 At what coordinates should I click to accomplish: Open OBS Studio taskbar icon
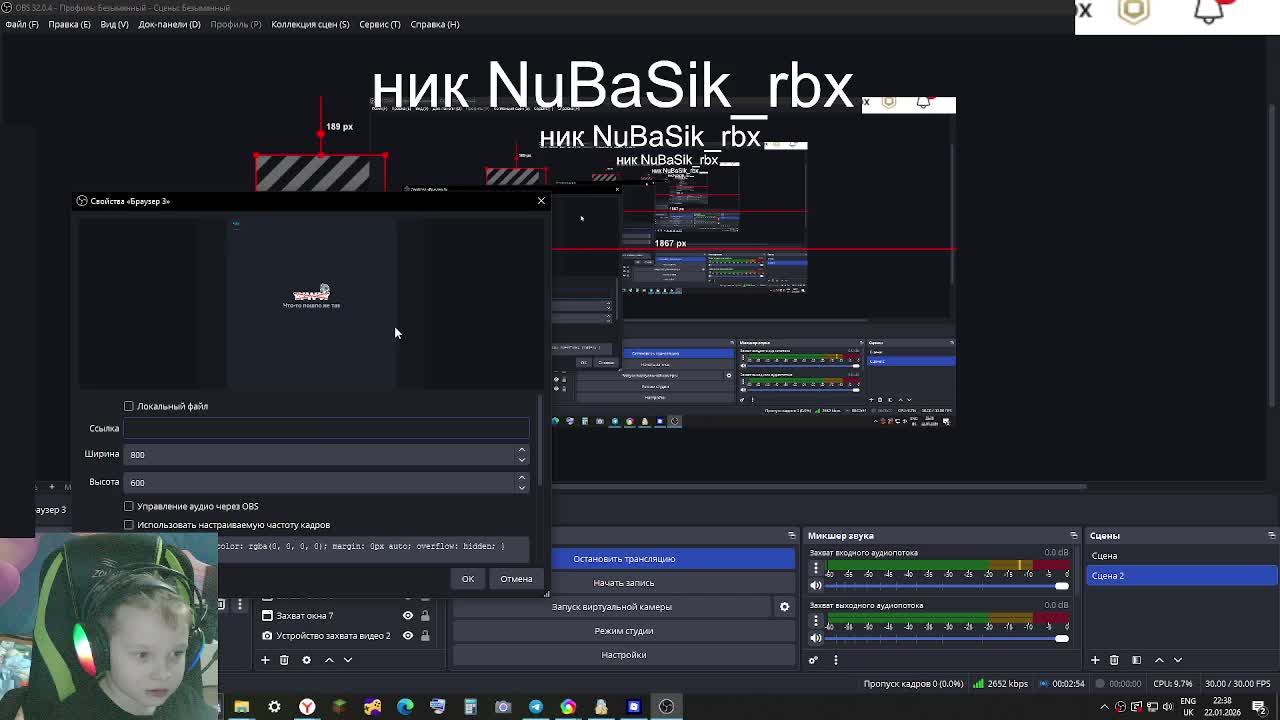pos(666,707)
